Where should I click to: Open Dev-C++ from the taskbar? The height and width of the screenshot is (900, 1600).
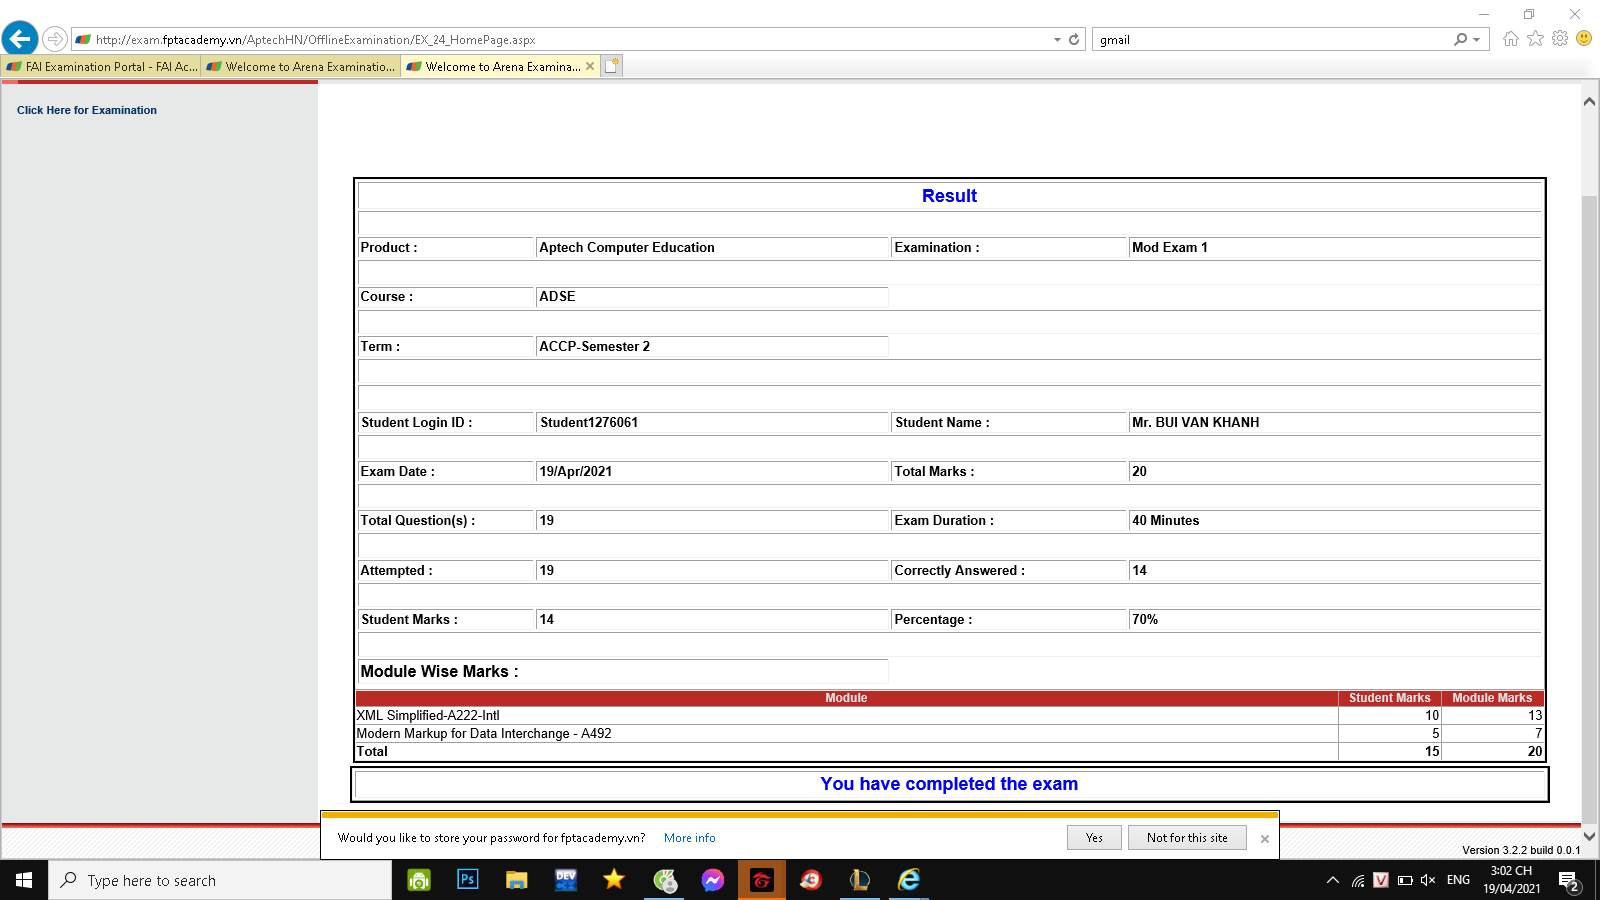[x=566, y=880]
